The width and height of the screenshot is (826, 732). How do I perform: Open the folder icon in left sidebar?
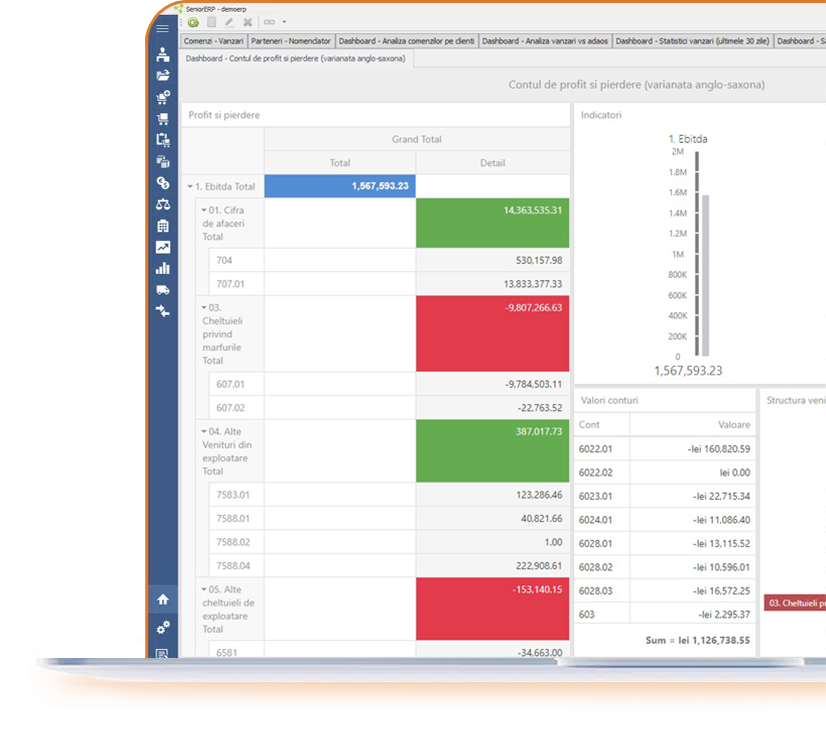point(163,76)
